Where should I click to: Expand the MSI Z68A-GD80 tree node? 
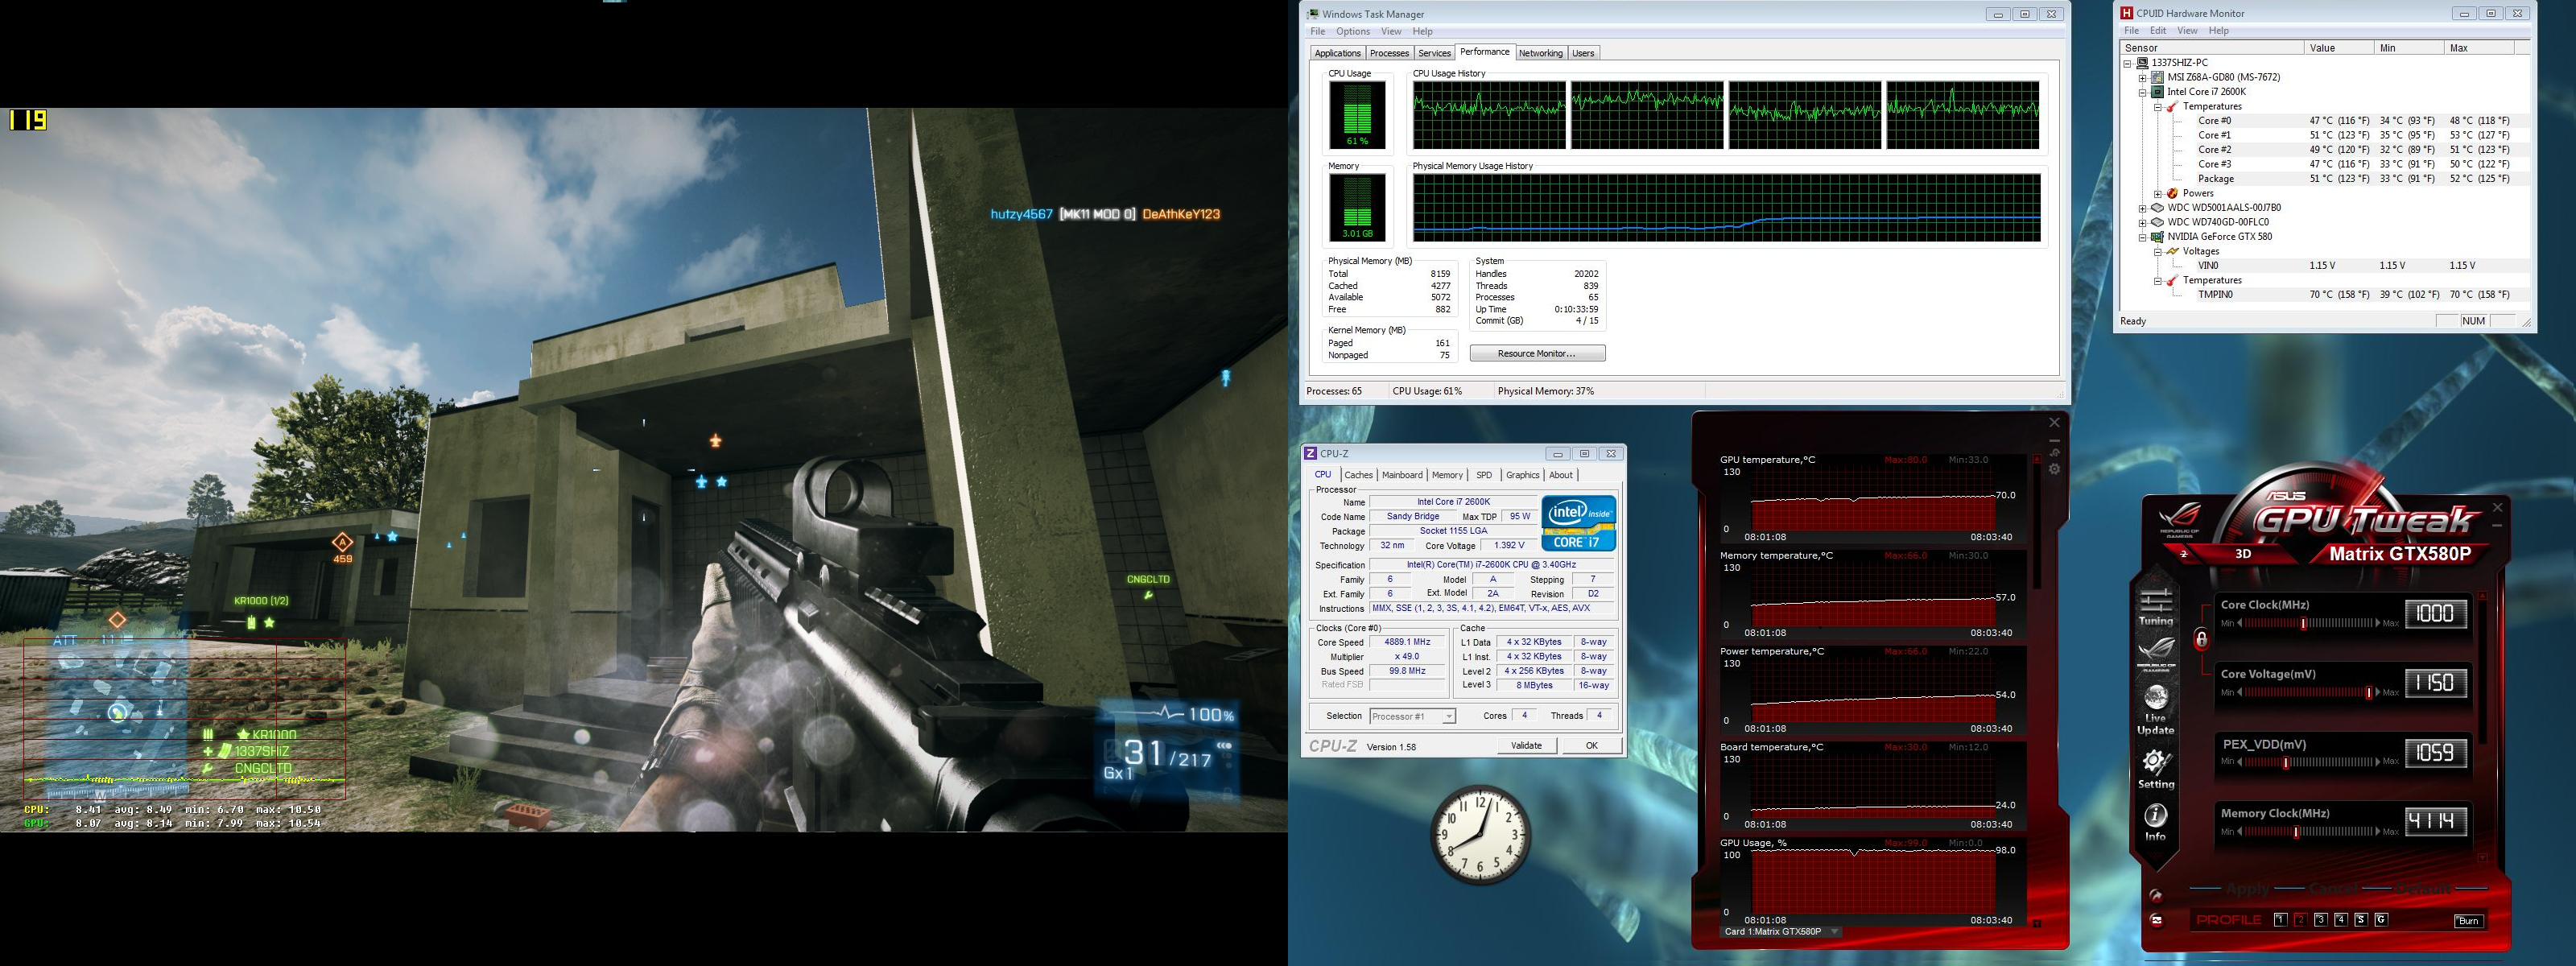coord(2142,77)
